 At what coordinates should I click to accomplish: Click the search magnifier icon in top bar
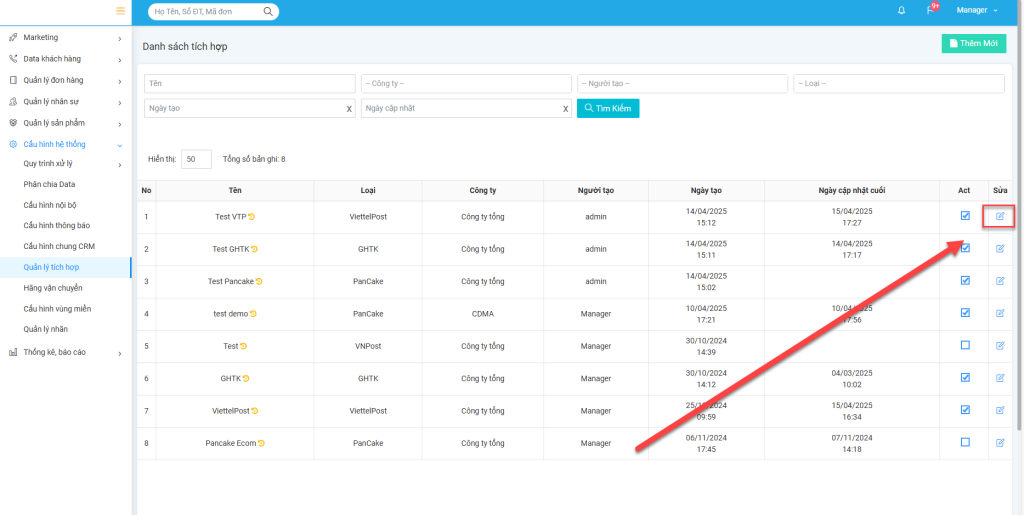click(268, 12)
